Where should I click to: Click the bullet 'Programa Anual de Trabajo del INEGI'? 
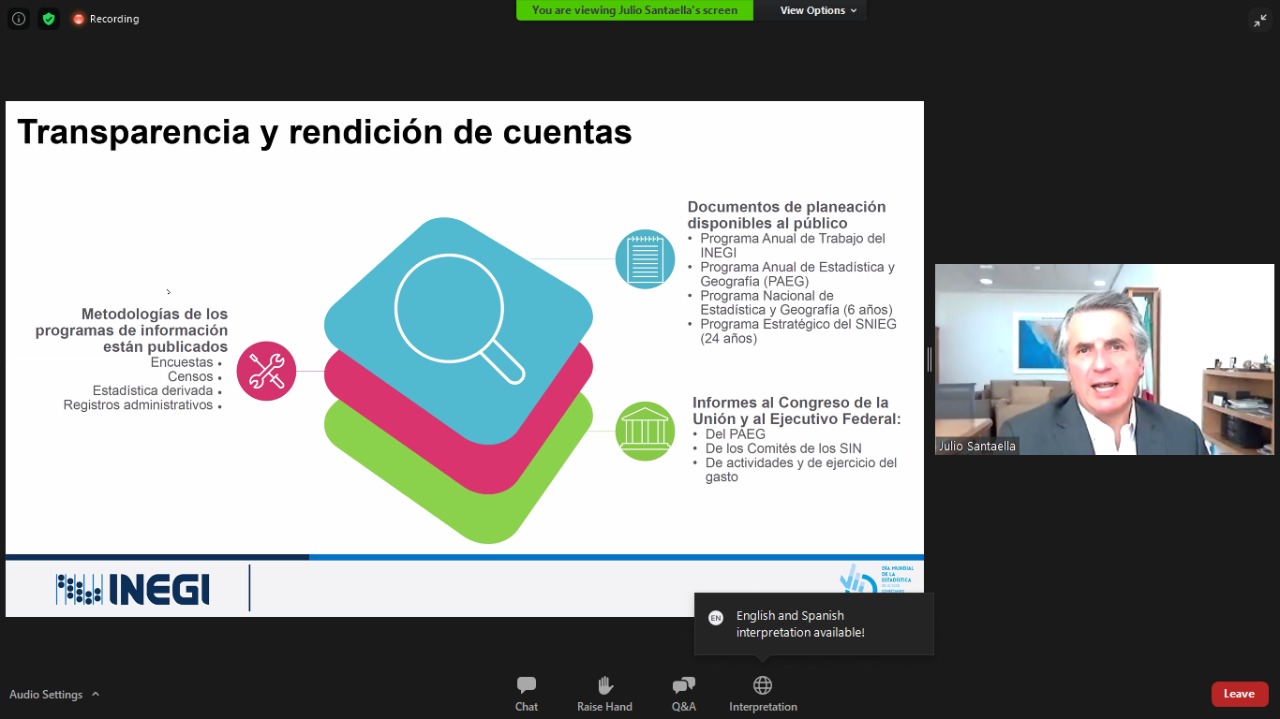pos(792,246)
